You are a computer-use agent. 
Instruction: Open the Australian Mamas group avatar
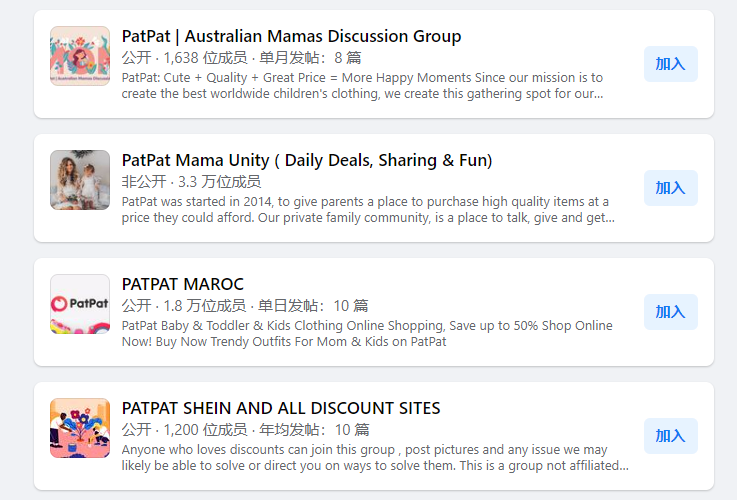pyautogui.click(x=80, y=56)
